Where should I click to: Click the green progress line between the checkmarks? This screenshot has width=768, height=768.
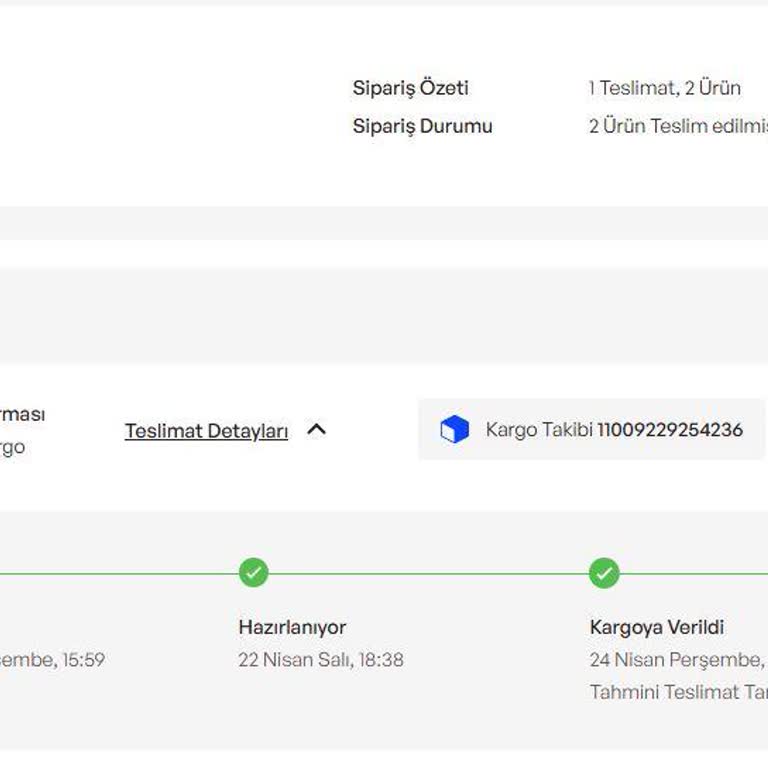[x=428, y=573]
